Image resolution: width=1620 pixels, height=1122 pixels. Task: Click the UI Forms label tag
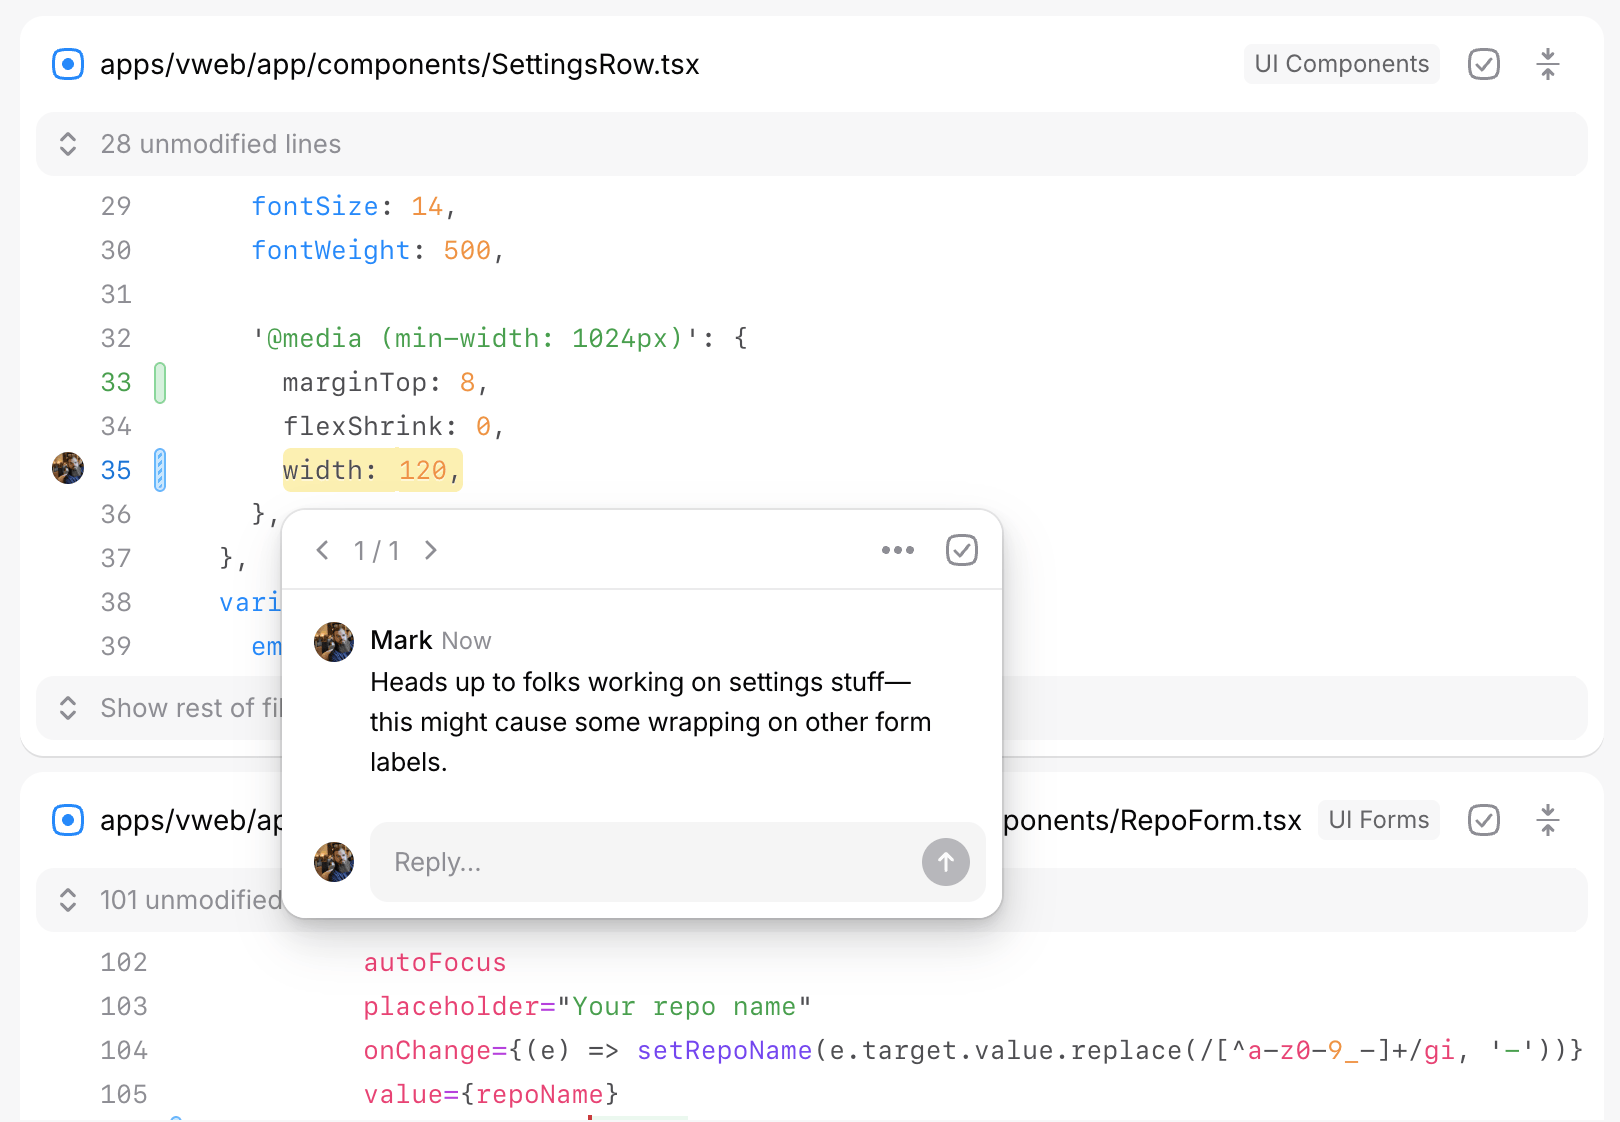coord(1378,820)
